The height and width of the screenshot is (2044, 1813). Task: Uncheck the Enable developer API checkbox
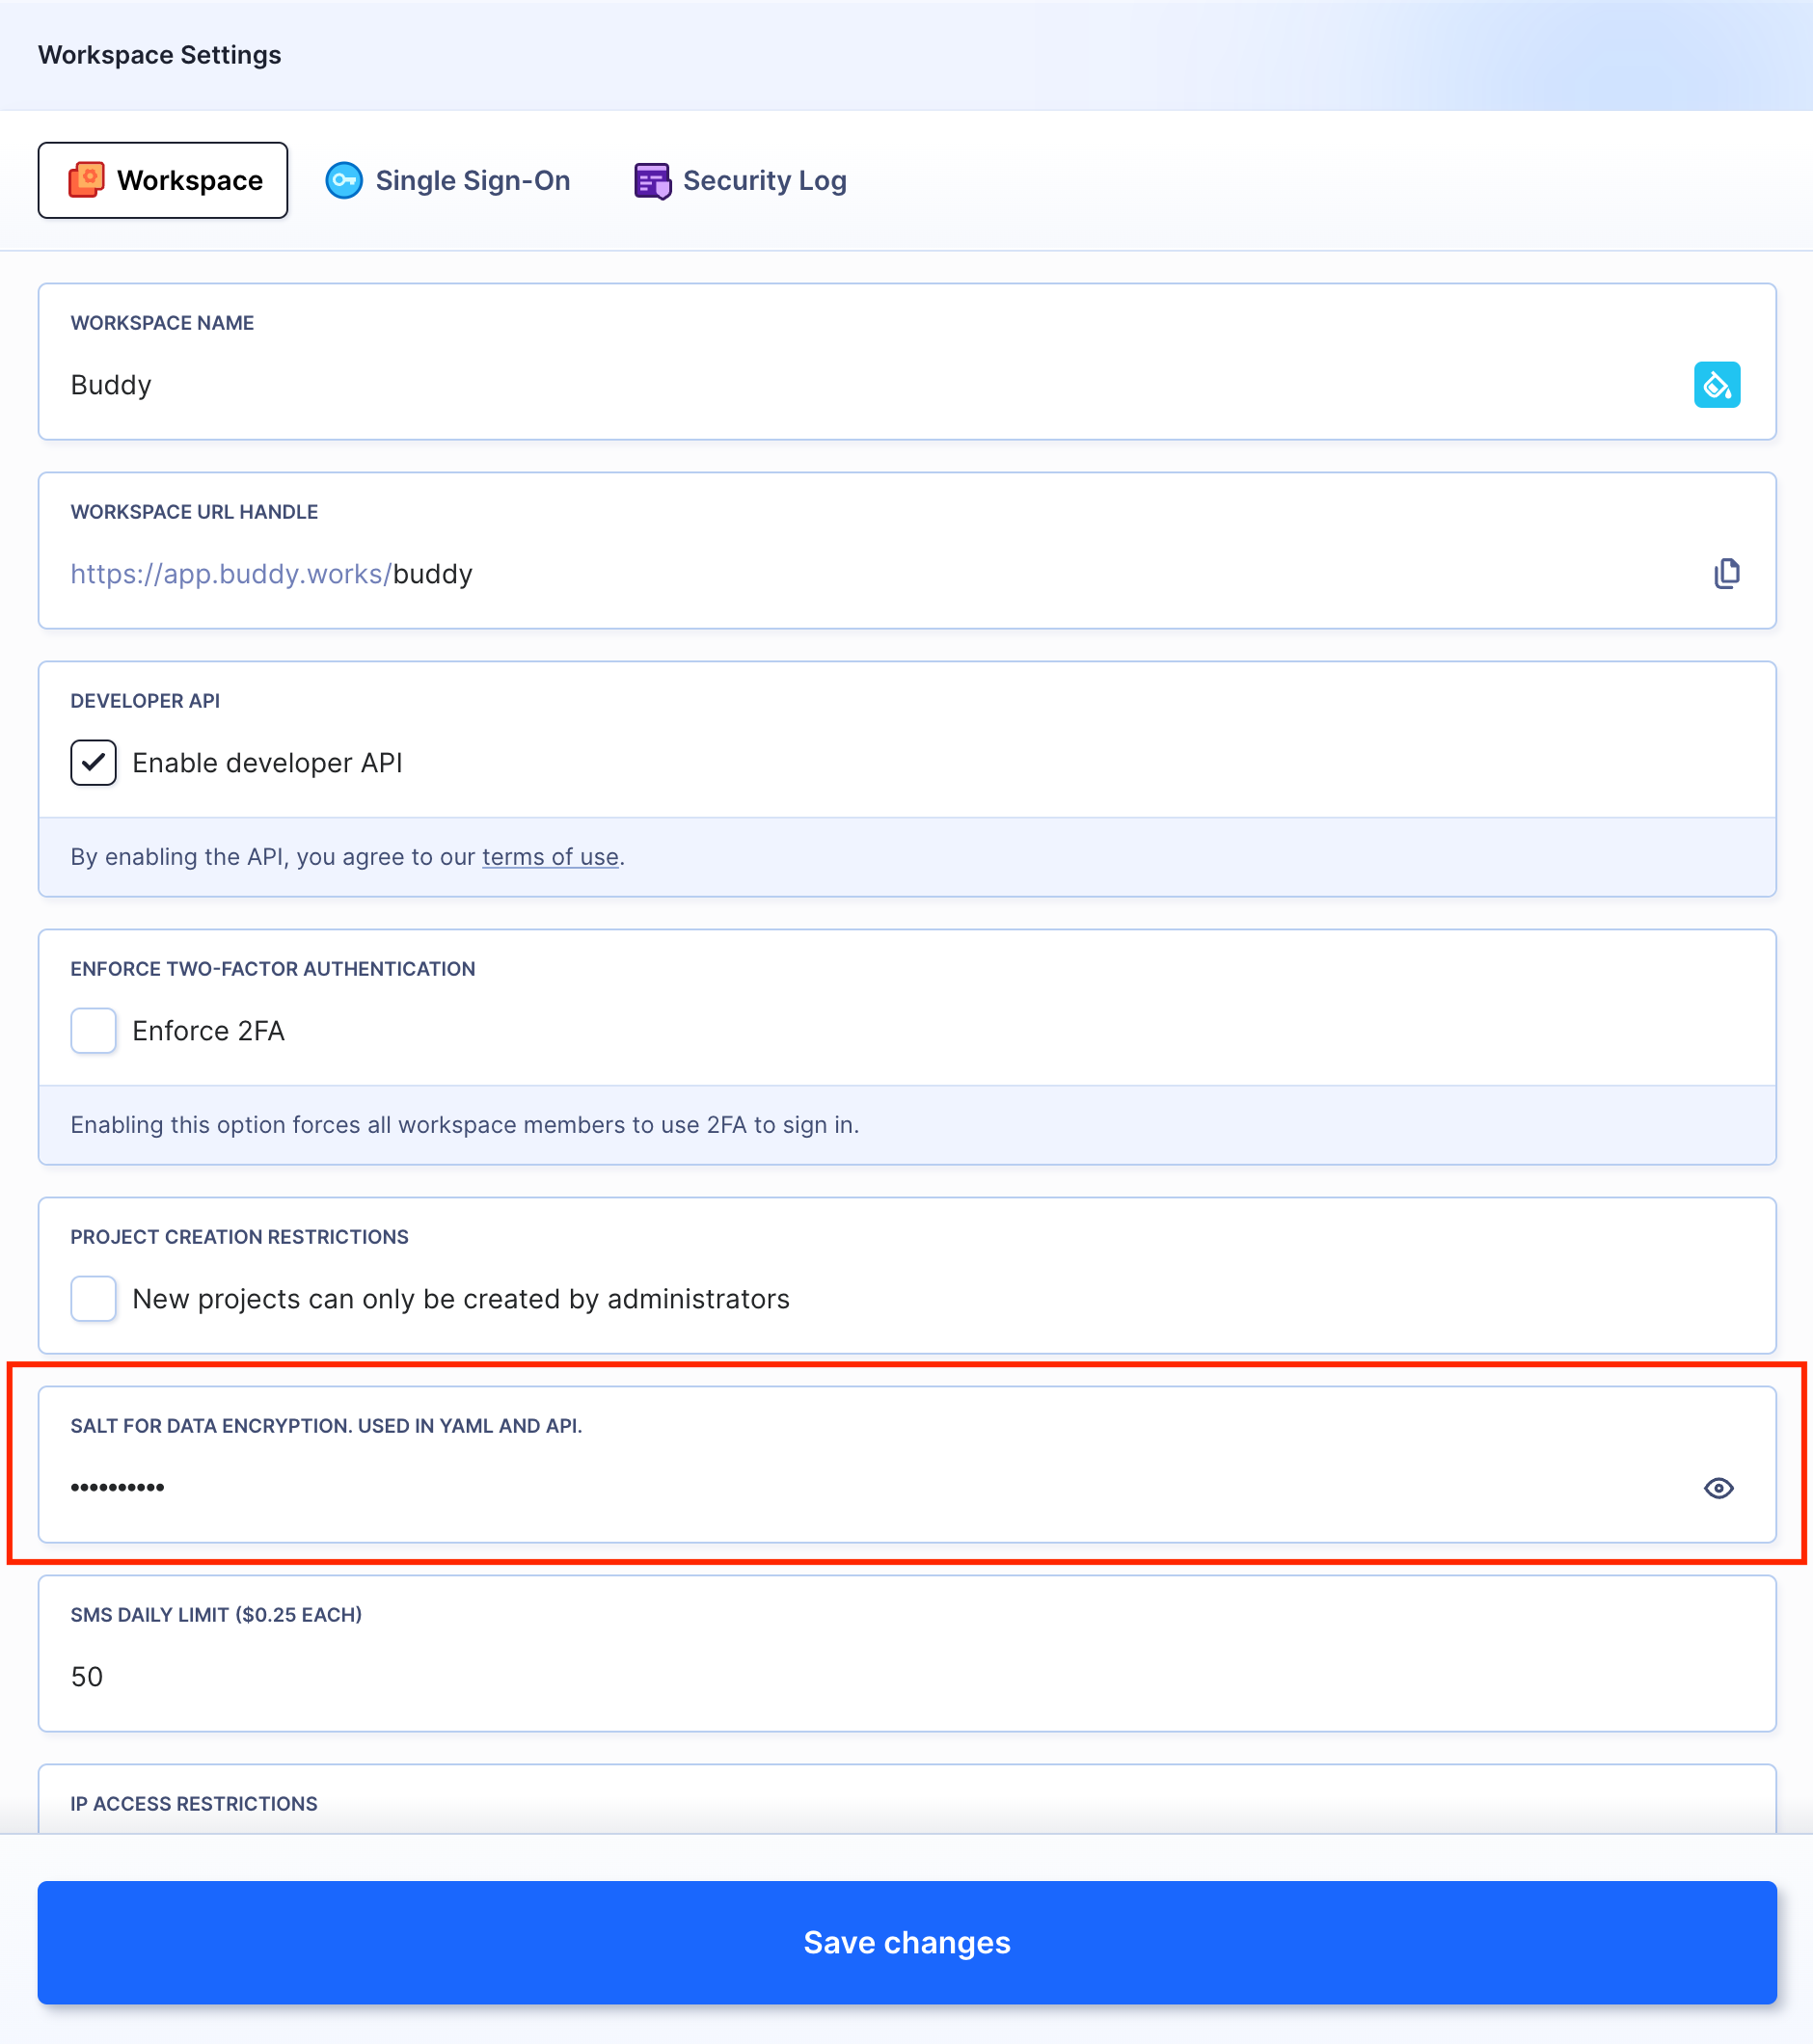(93, 763)
